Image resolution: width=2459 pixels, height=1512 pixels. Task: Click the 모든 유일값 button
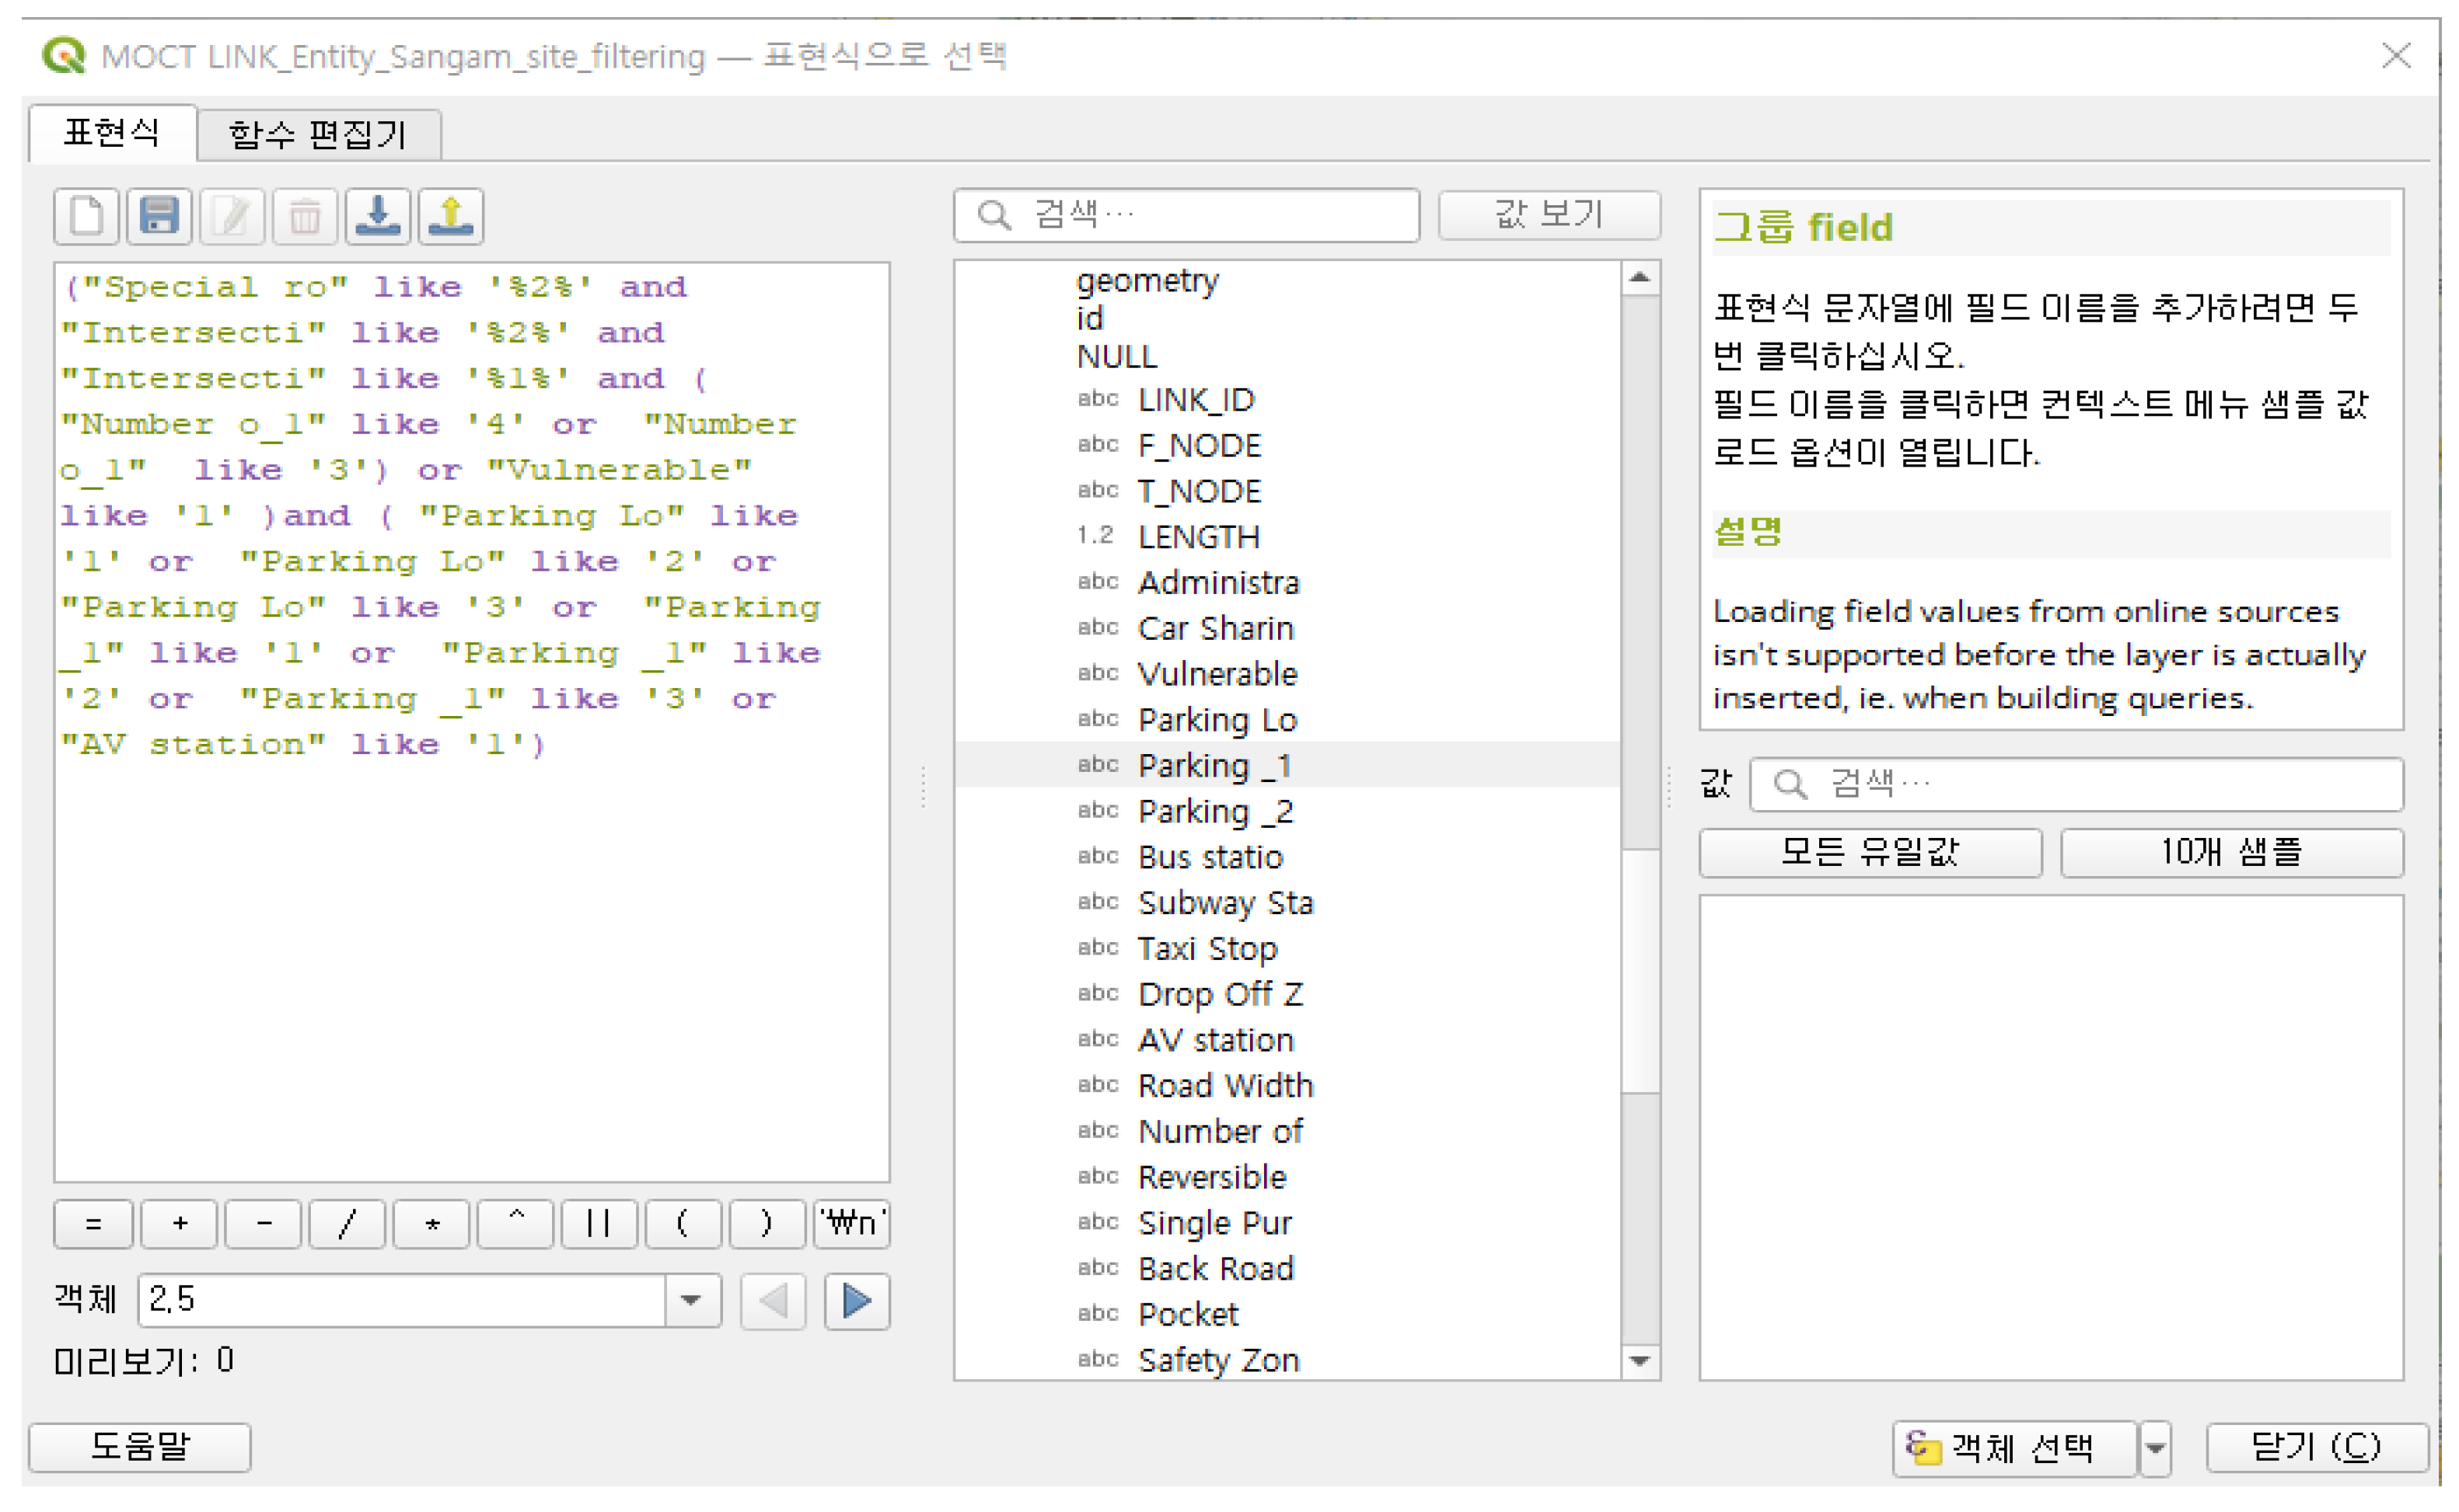click(x=1871, y=853)
